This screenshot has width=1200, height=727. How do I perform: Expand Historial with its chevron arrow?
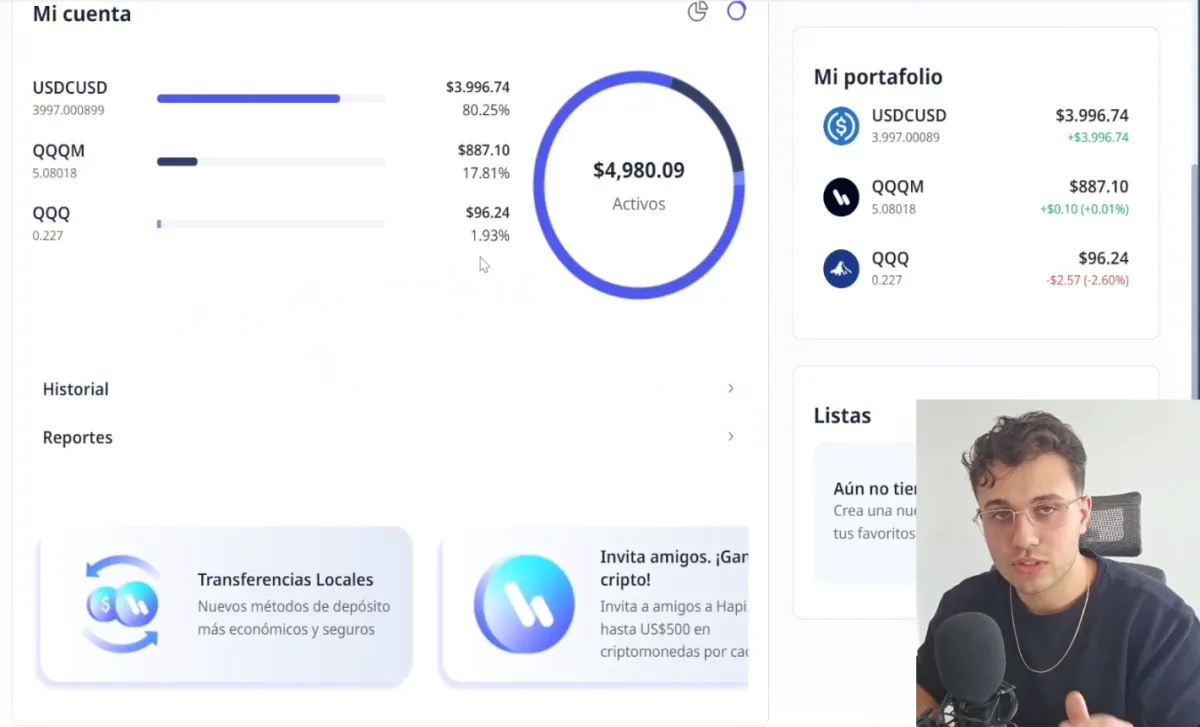[x=731, y=388]
